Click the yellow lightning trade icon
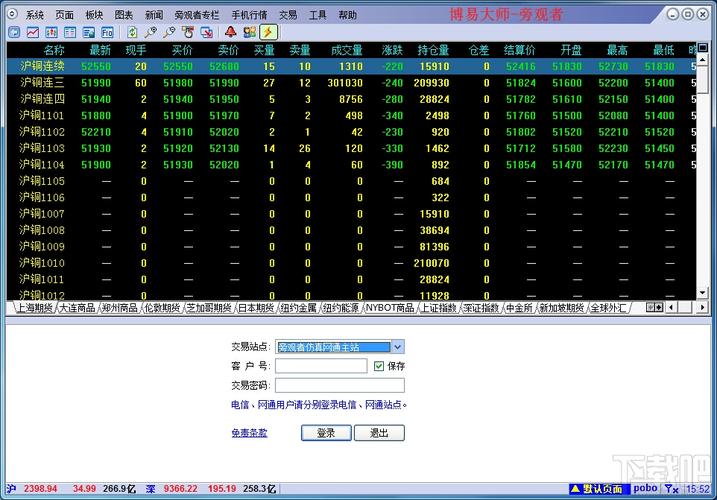Viewport: 717px width, 500px height. pos(267,32)
